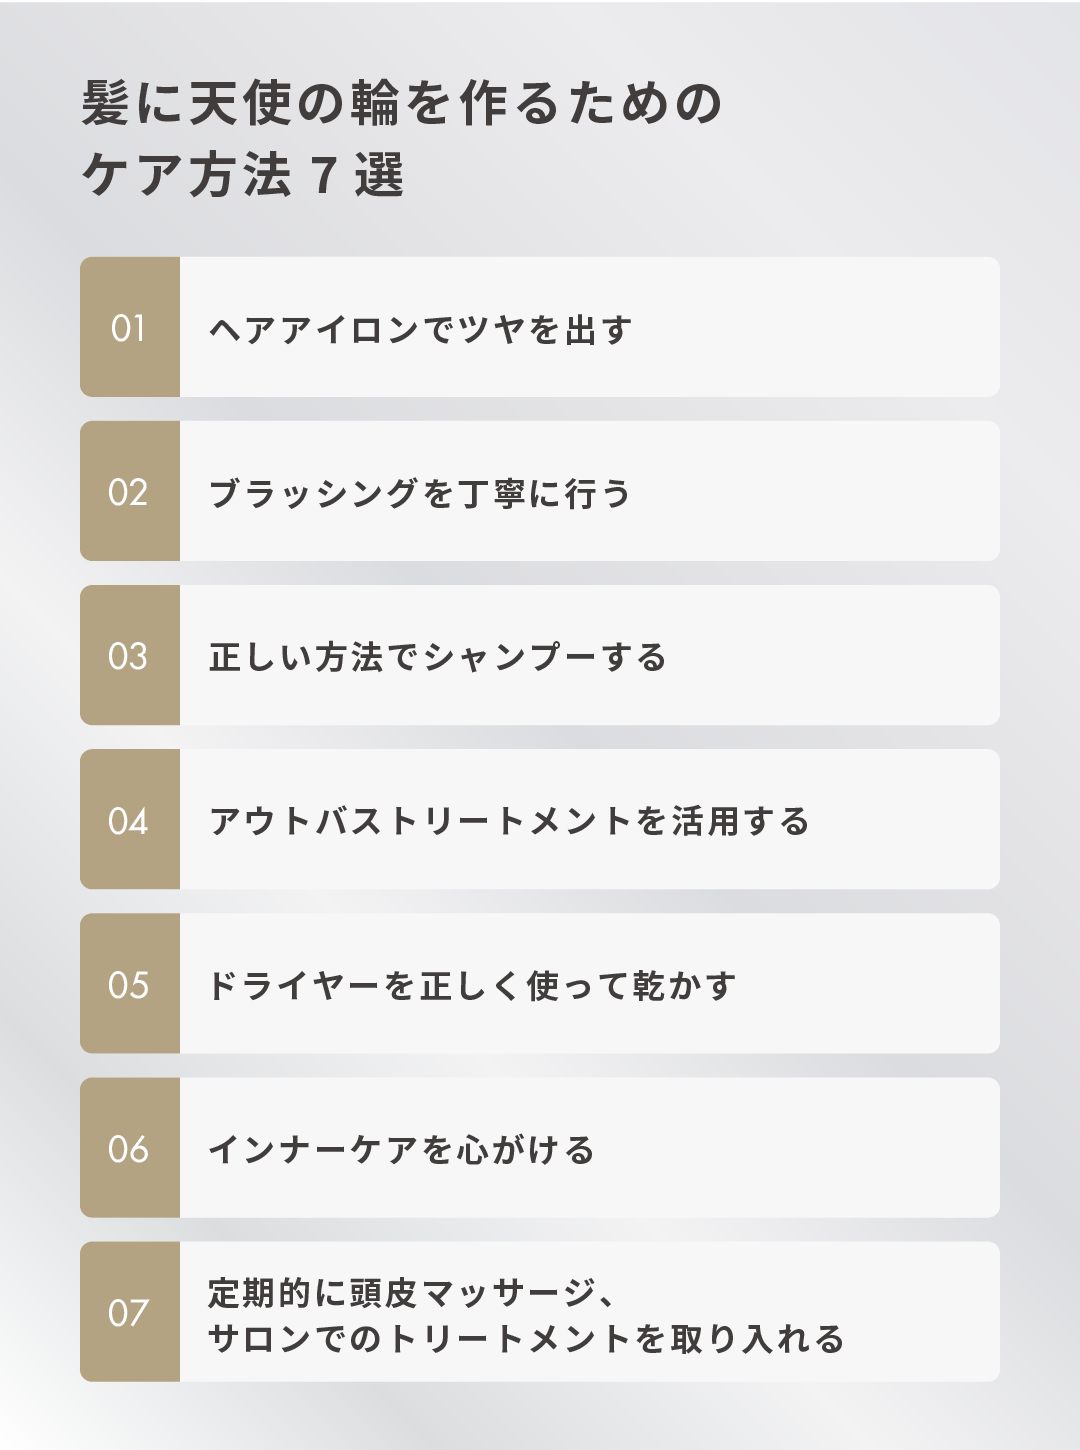Image resolution: width=1080 pixels, height=1450 pixels.
Task: Select item ヘアアイロンでツヤを出す
Action: click(540, 327)
